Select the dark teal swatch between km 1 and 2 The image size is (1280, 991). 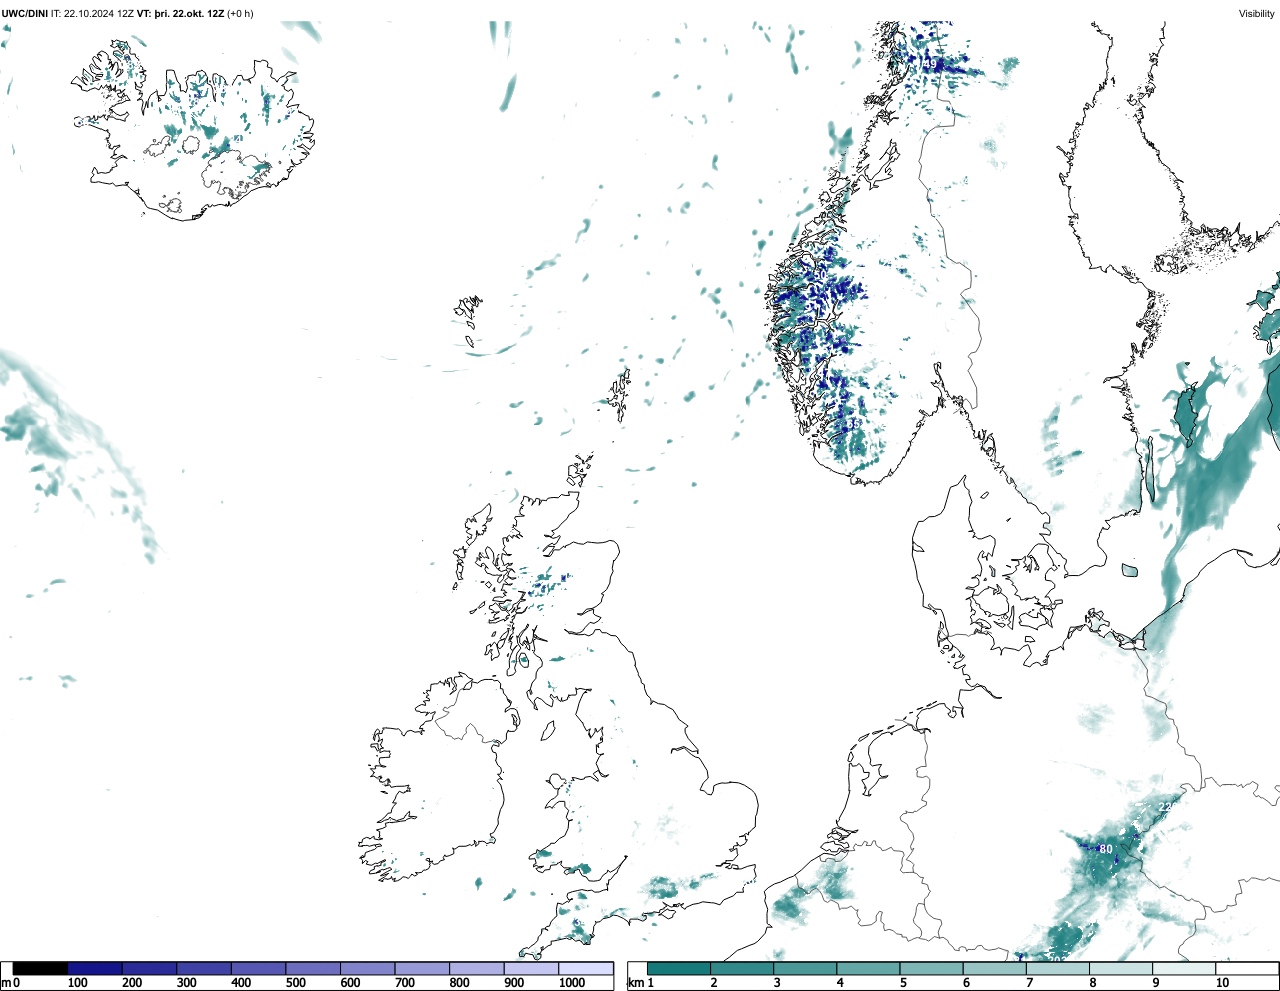(679, 968)
